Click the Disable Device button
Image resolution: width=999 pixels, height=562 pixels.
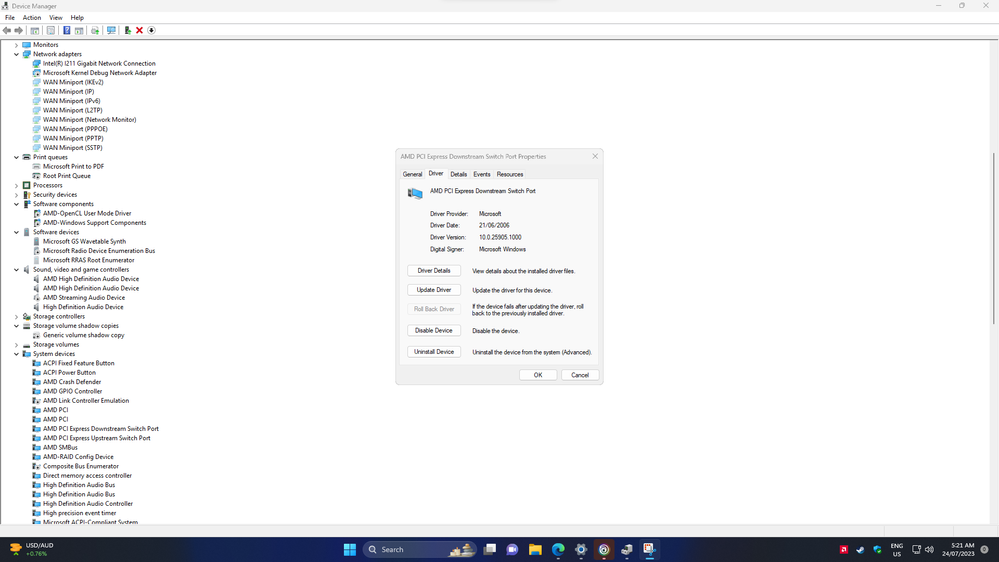(x=434, y=331)
